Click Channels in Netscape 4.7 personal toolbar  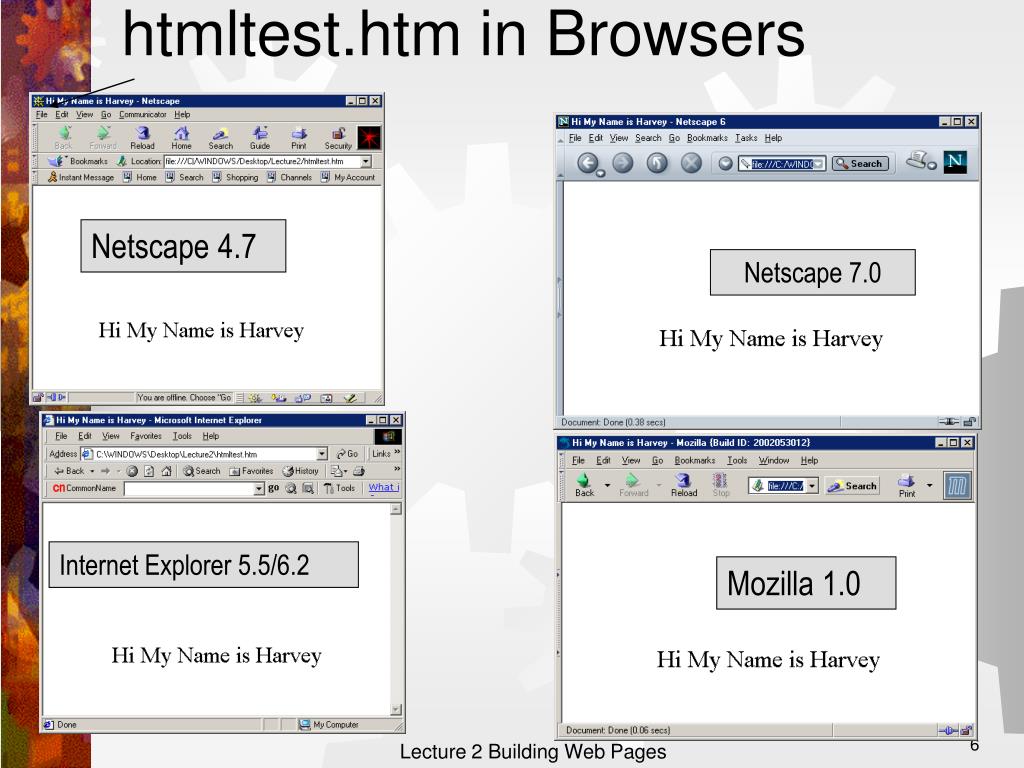(x=289, y=177)
